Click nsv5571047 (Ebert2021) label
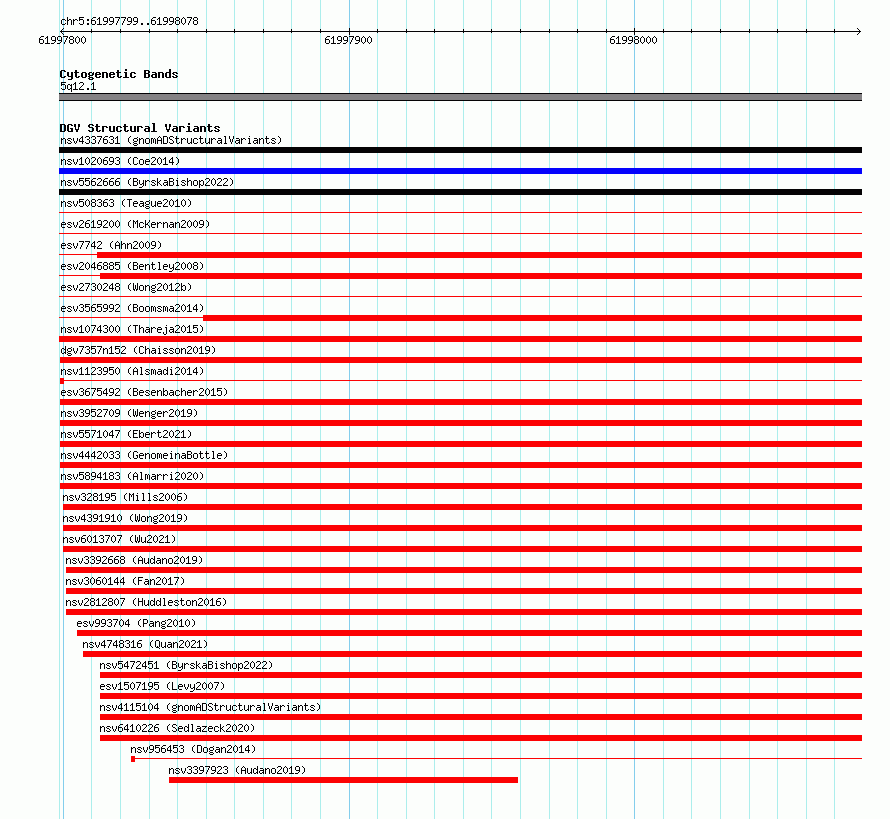The height and width of the screenshot is (819, 890). (126, 434)
